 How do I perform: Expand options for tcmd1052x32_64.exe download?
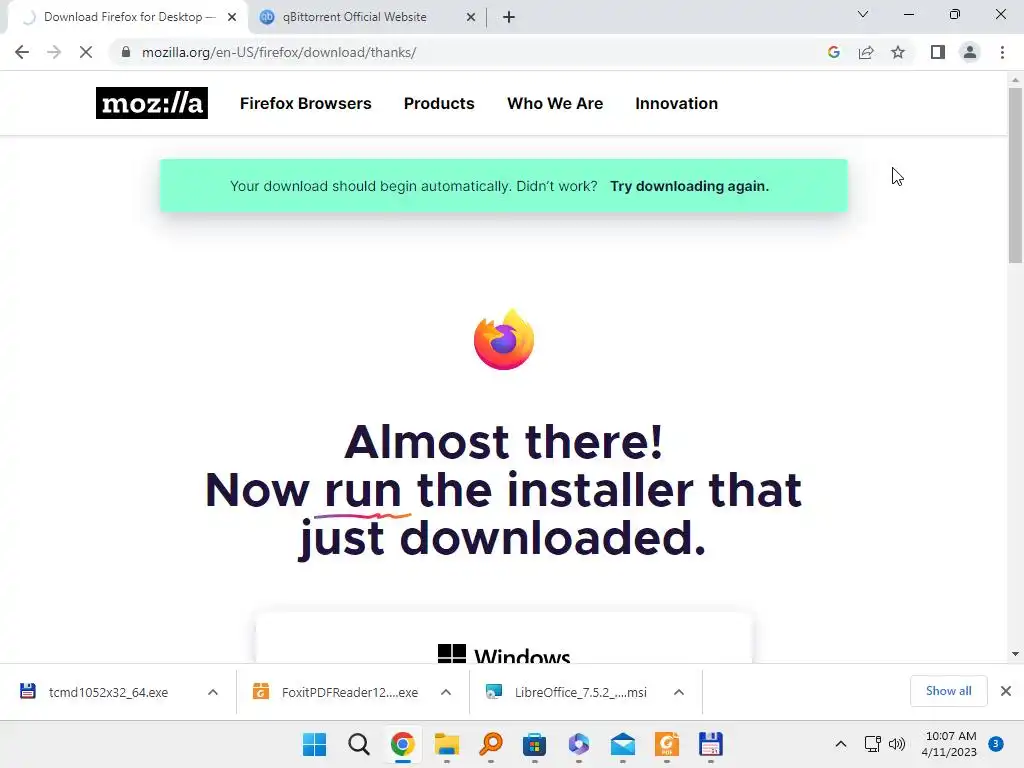213,692
